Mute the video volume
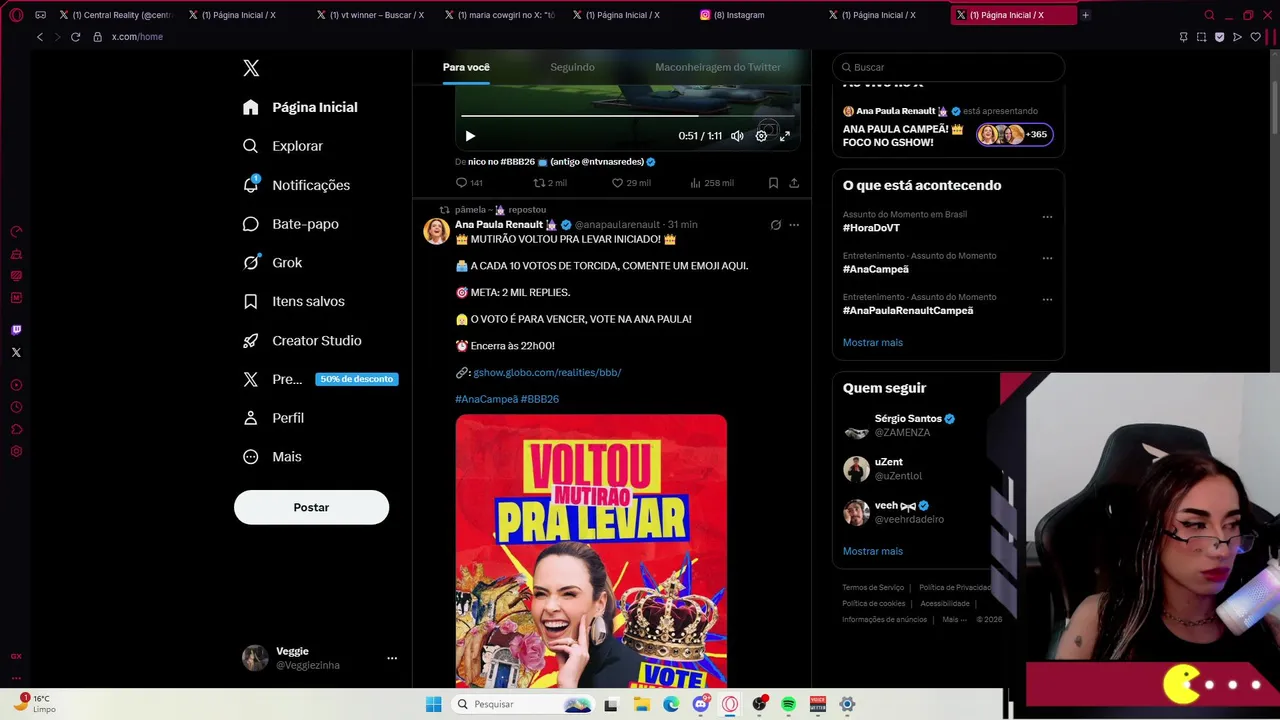This screenshot has width=1280, height=720. (x=737, y=136)
